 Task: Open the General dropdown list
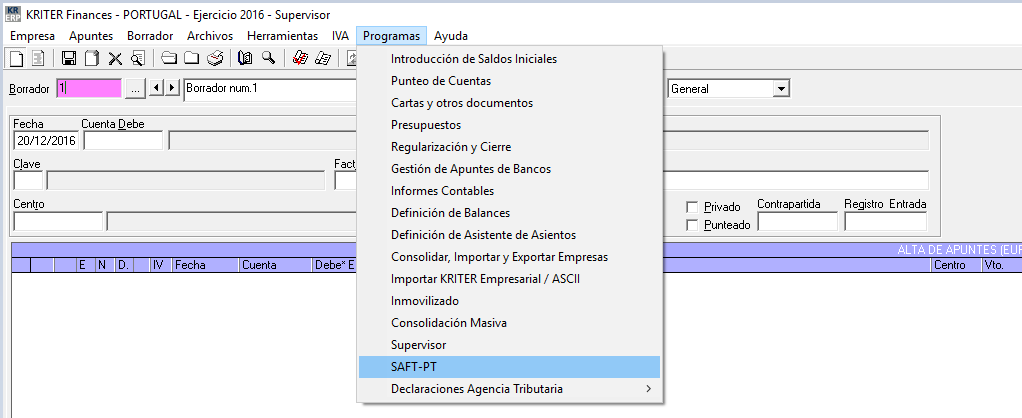coord(781,89)
